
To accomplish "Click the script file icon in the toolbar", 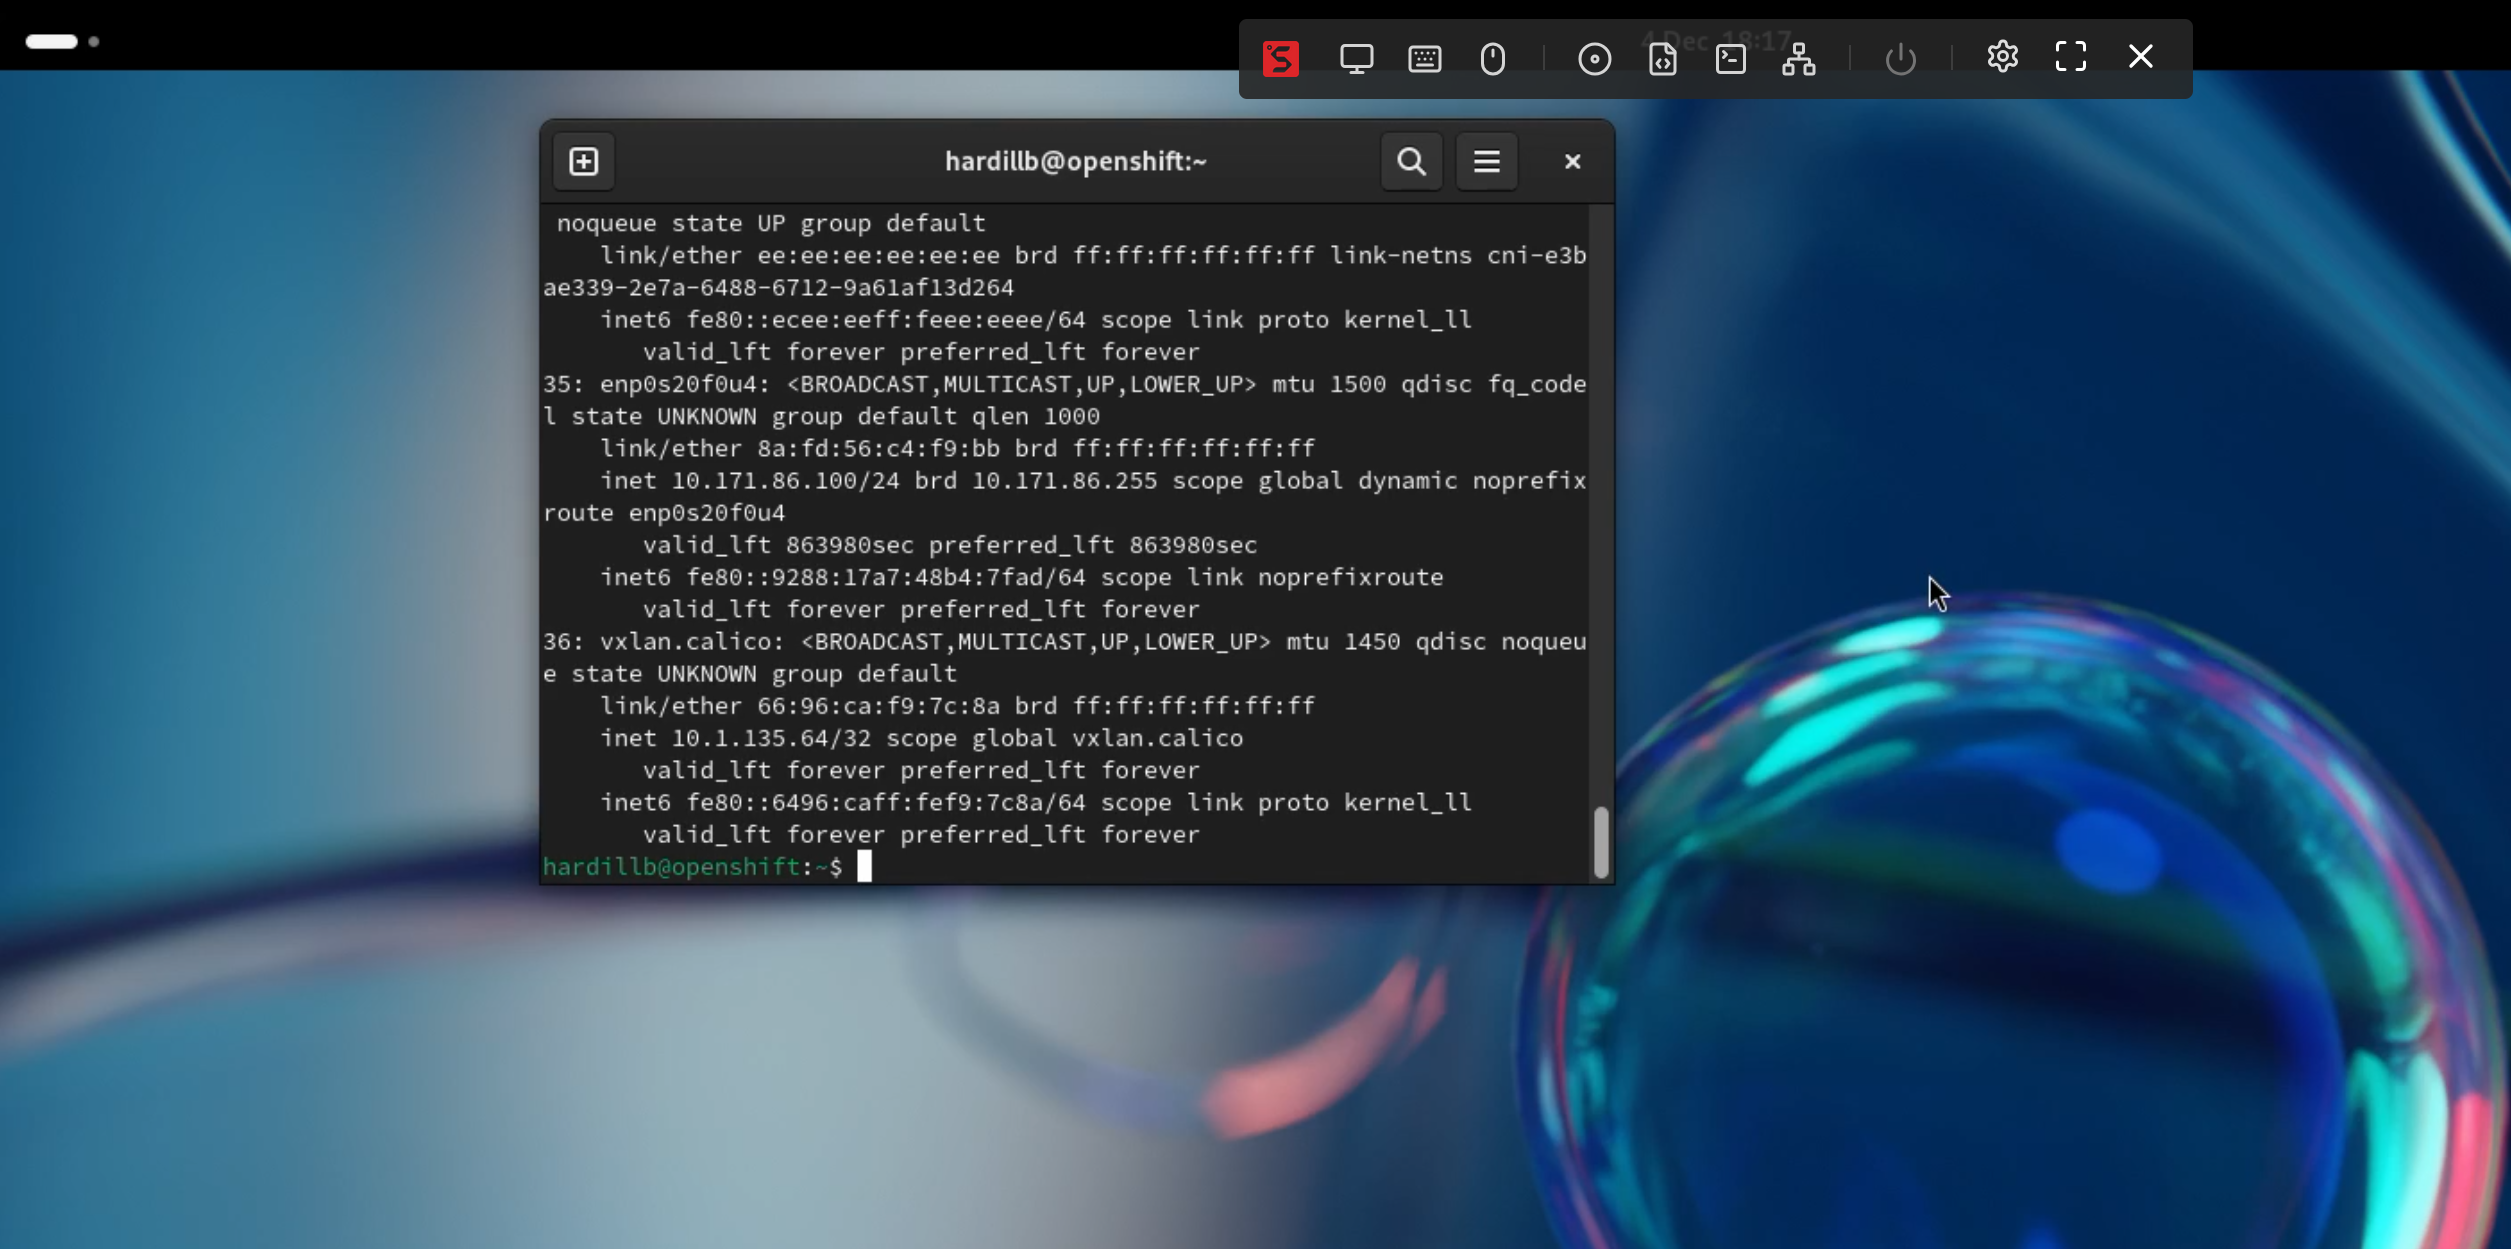I will (x=1662, y=58).
